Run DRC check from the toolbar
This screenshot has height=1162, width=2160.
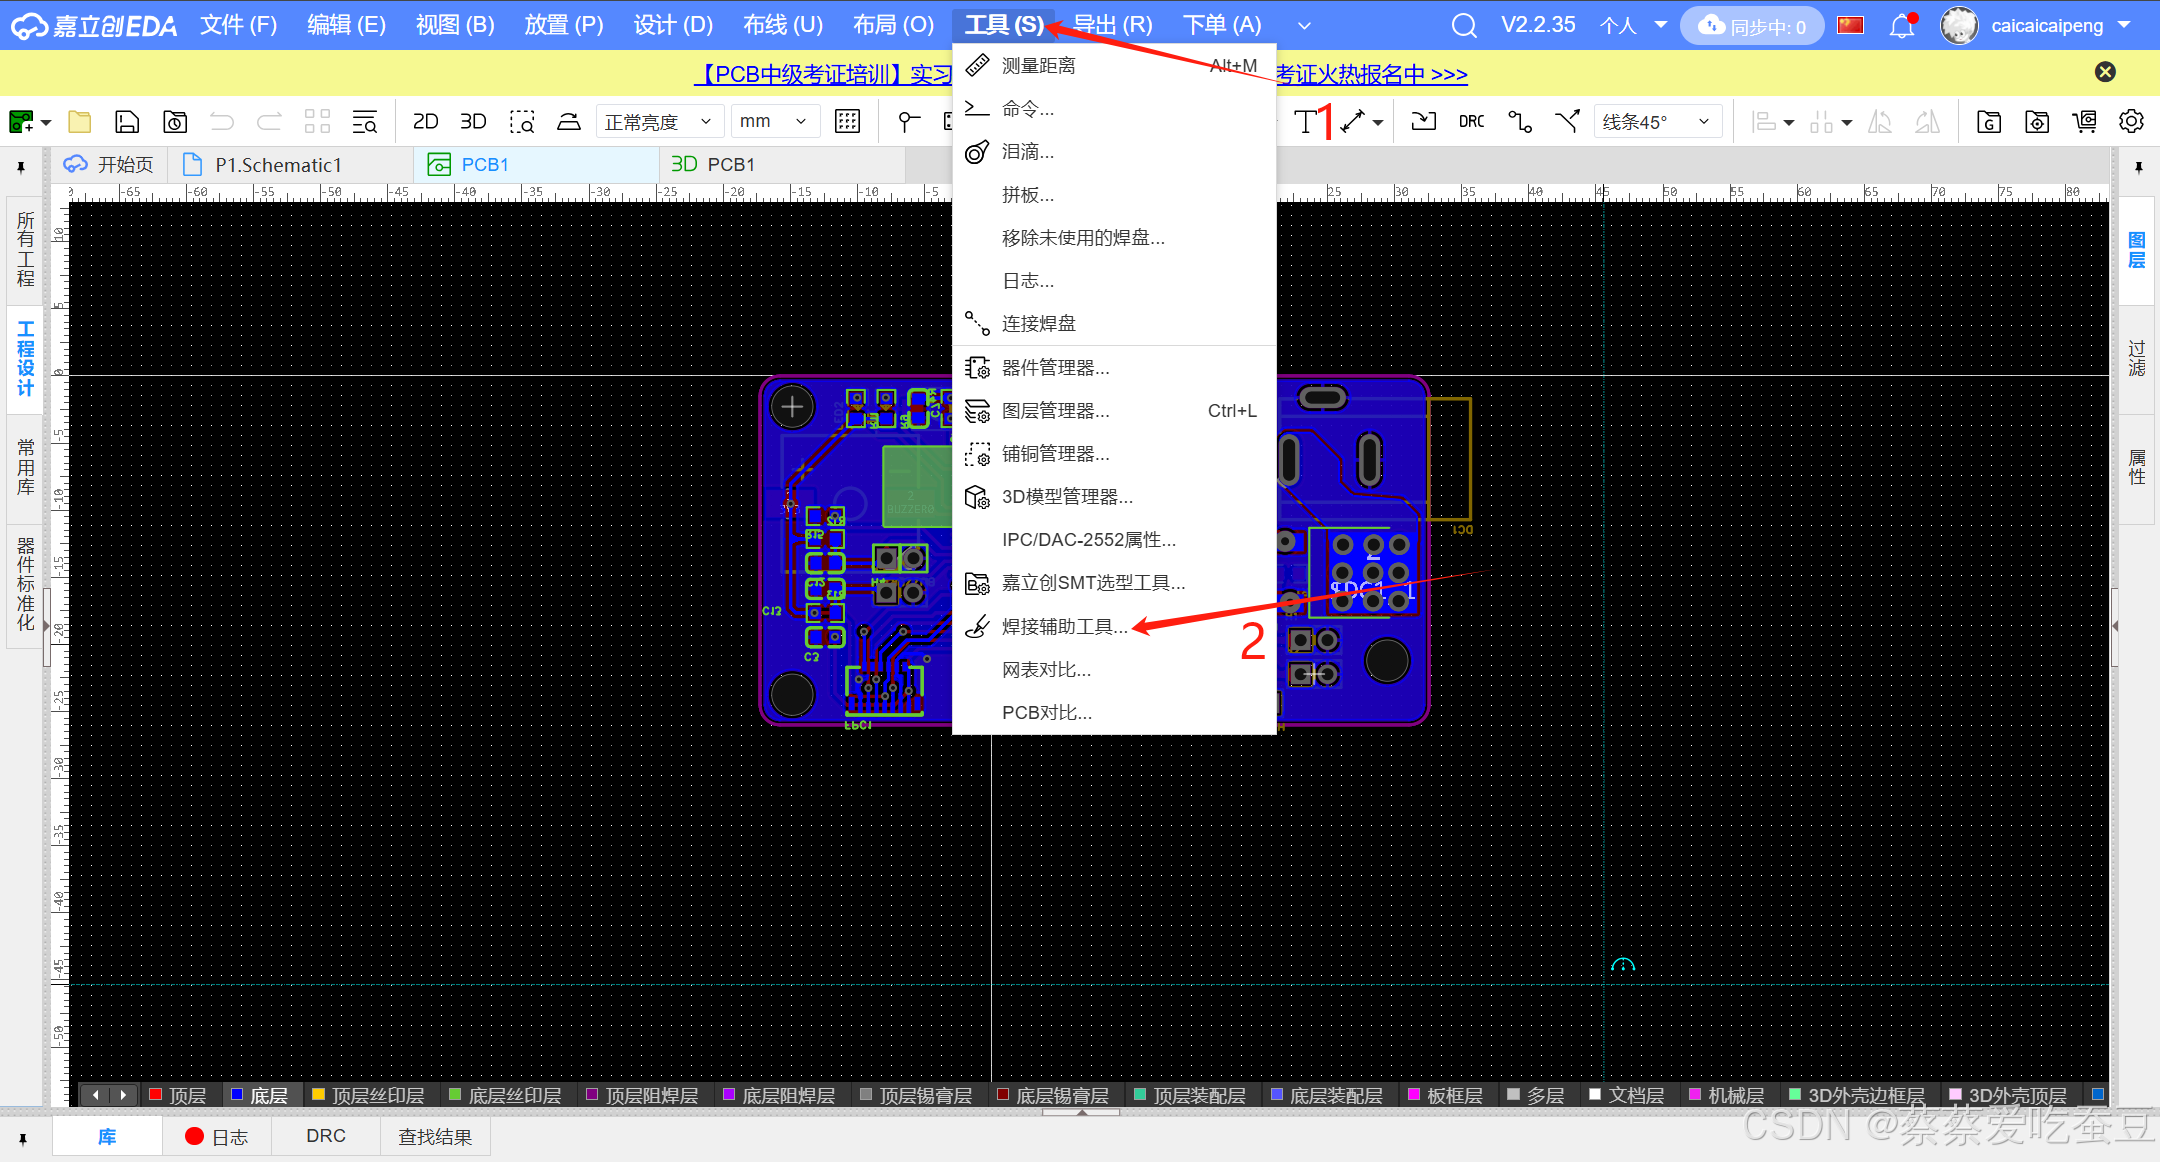[1471, 122]
